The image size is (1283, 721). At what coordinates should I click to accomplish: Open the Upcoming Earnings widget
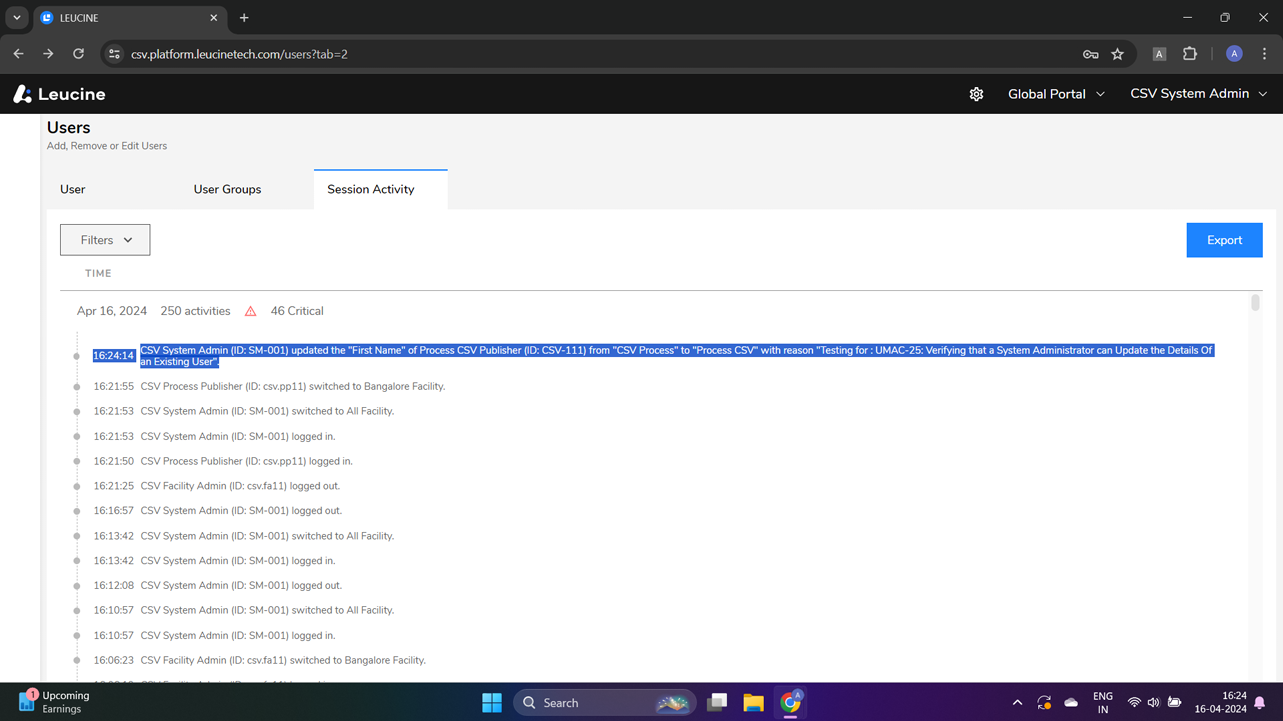55,702
